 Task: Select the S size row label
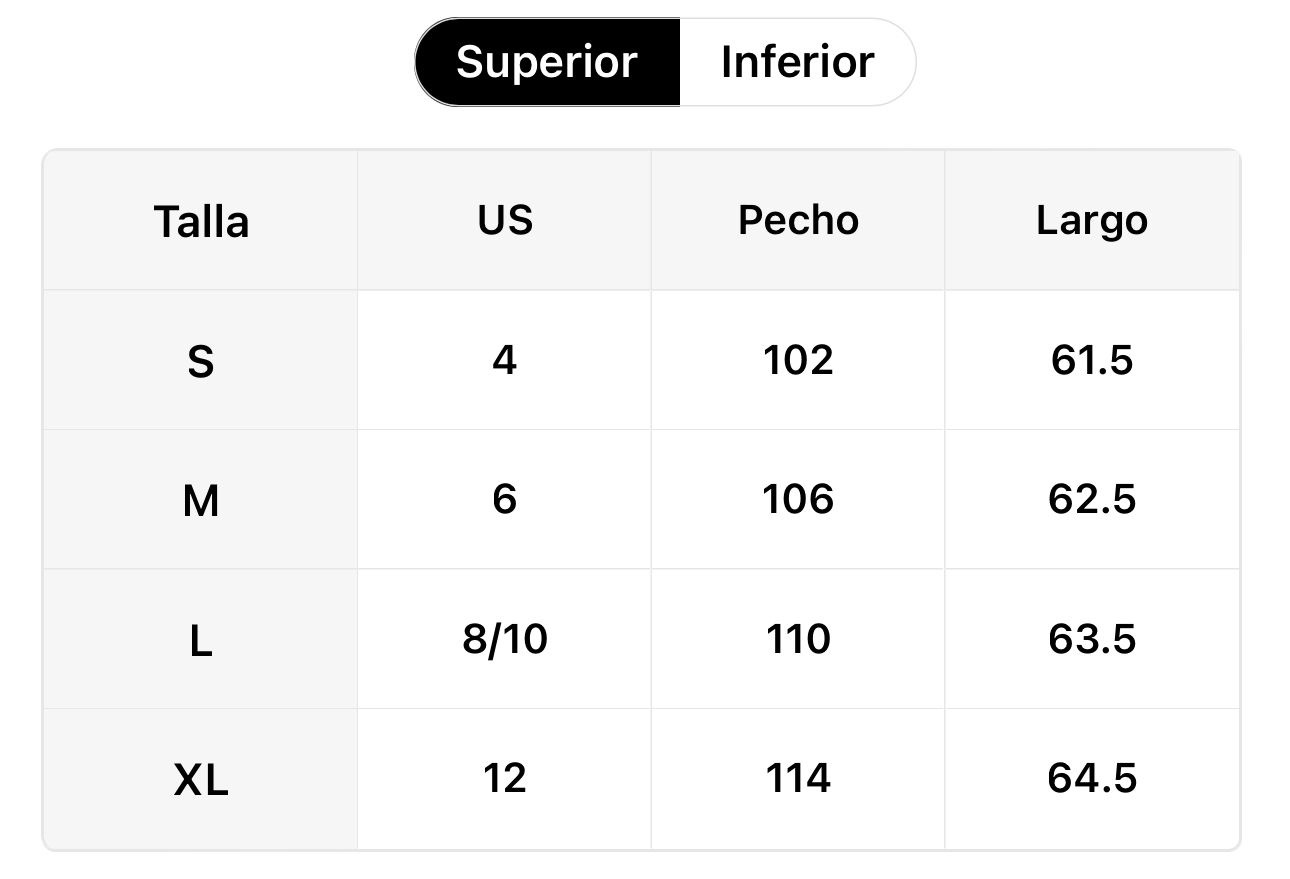coord(201,361)
